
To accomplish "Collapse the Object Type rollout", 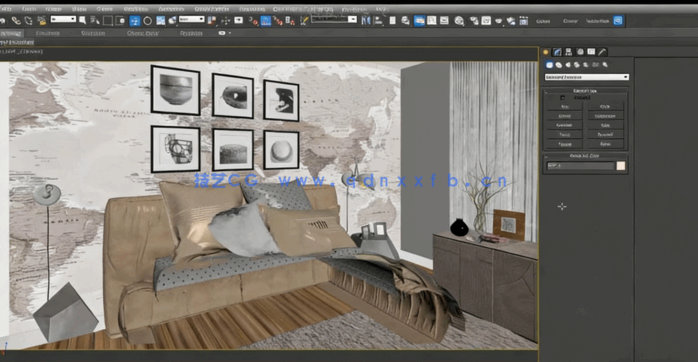I will 585,91.
